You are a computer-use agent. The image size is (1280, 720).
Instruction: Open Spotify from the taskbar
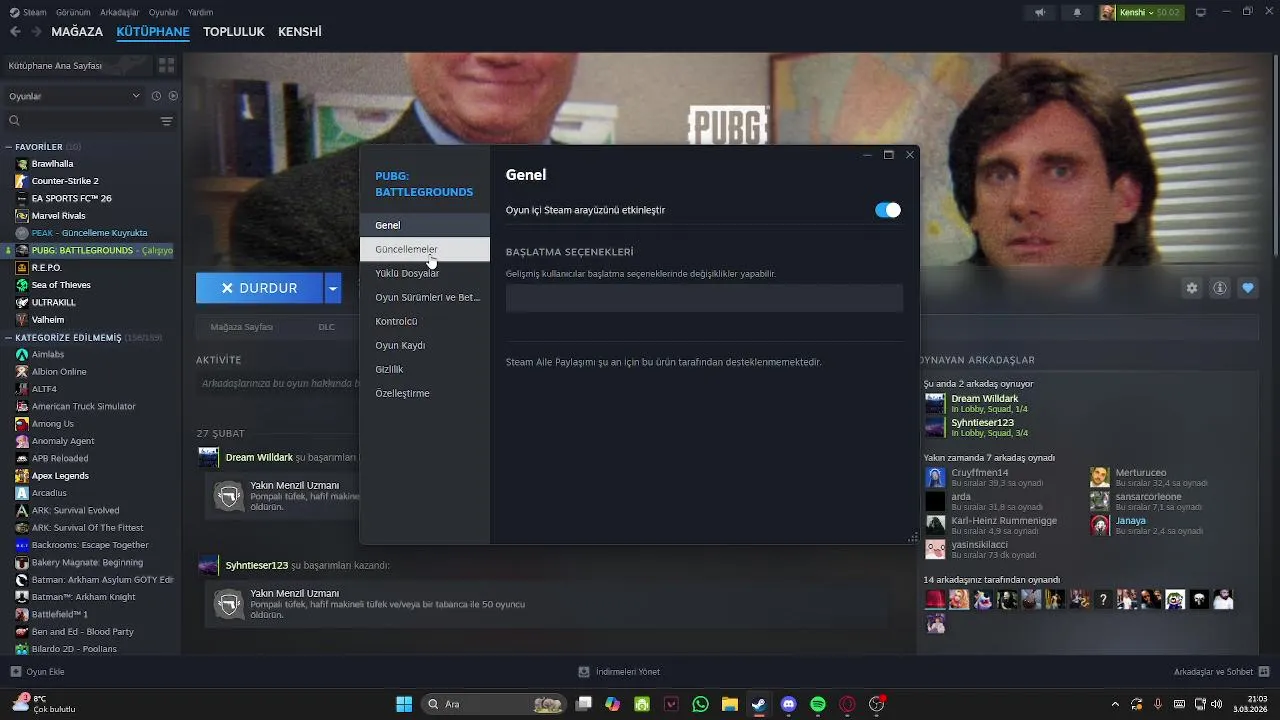pyautogui.click(x=818, y=704)
